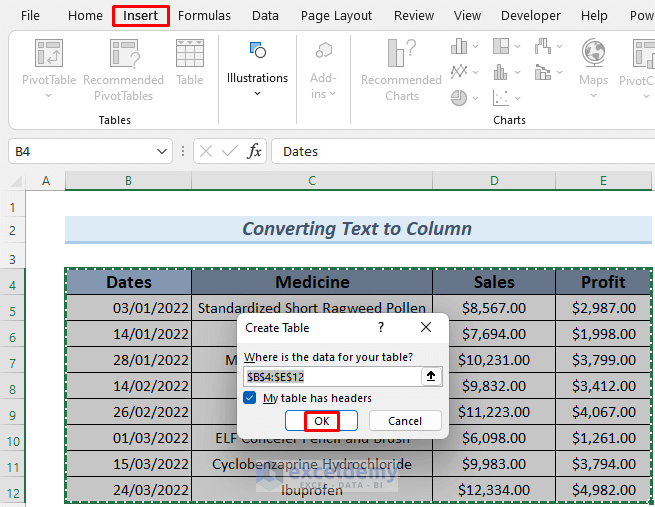The image size is (655, 507).
Task: Insert a hierarchy chart
Action: [500, 46]
